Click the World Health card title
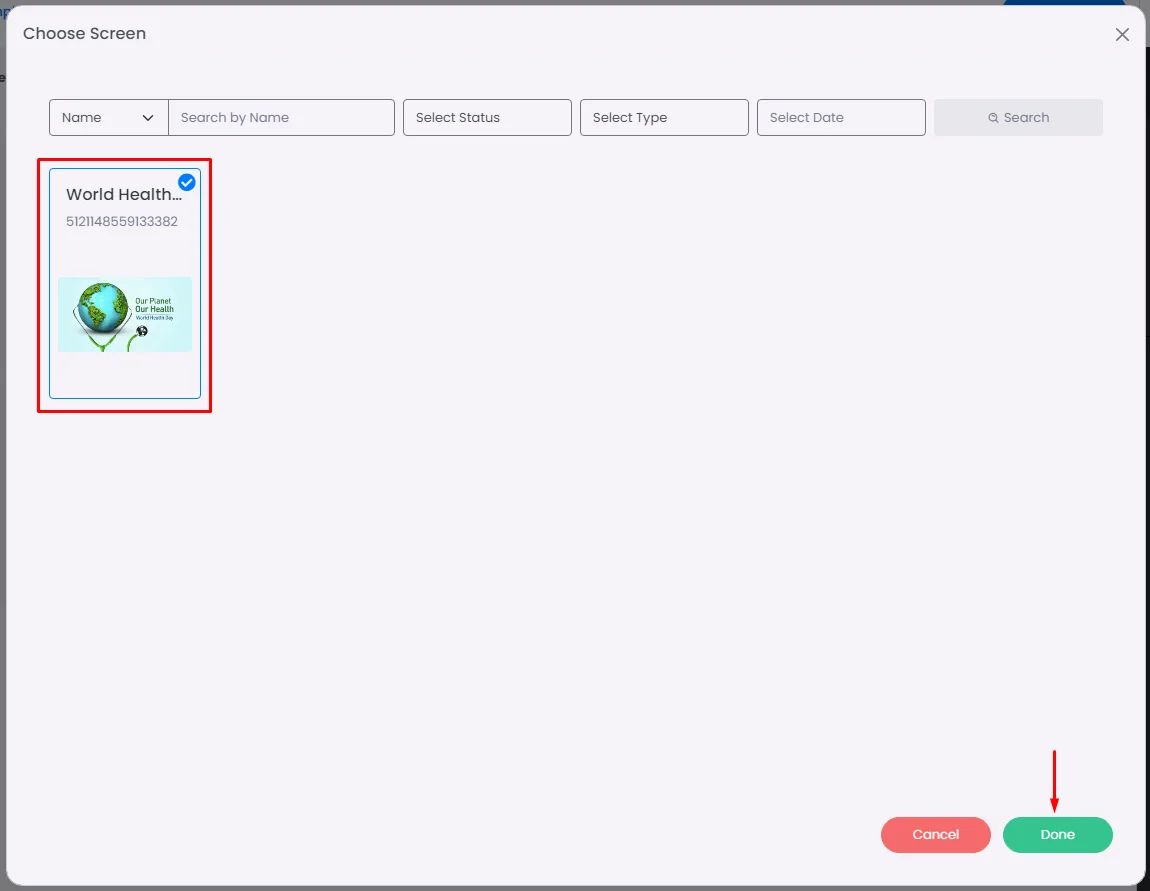 pyautogui.click(x=124, y=194)
